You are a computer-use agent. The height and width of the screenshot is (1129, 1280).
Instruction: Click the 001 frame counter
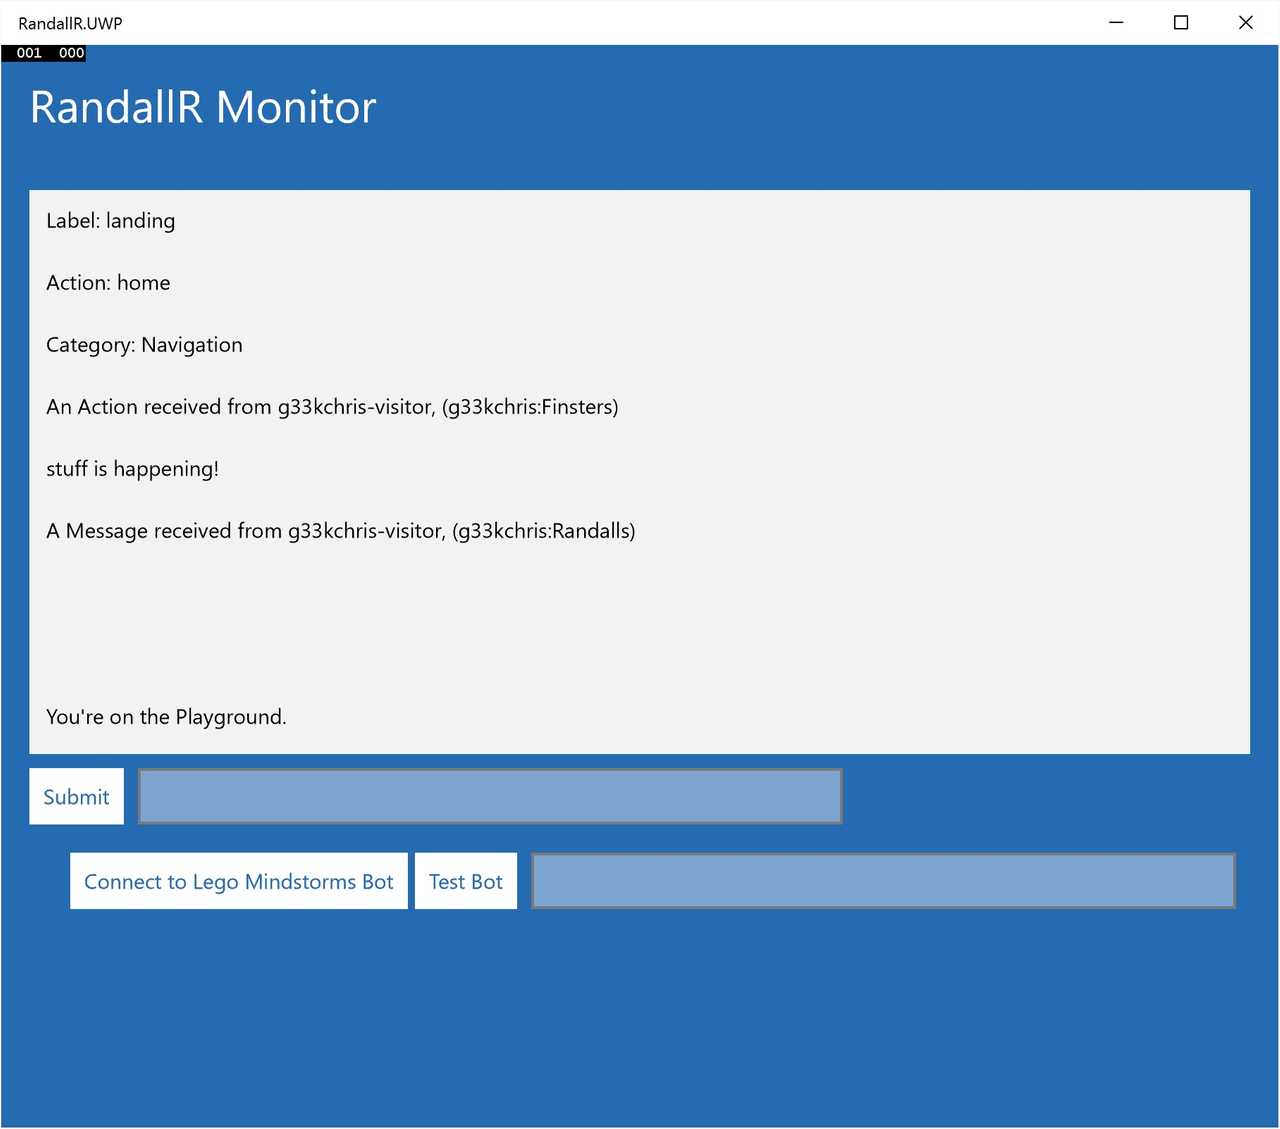27,53
